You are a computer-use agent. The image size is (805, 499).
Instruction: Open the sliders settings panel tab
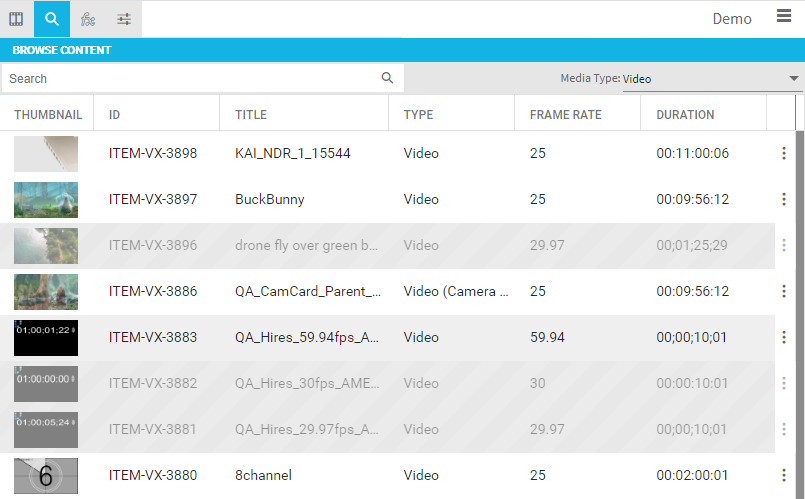pos(124,19)
